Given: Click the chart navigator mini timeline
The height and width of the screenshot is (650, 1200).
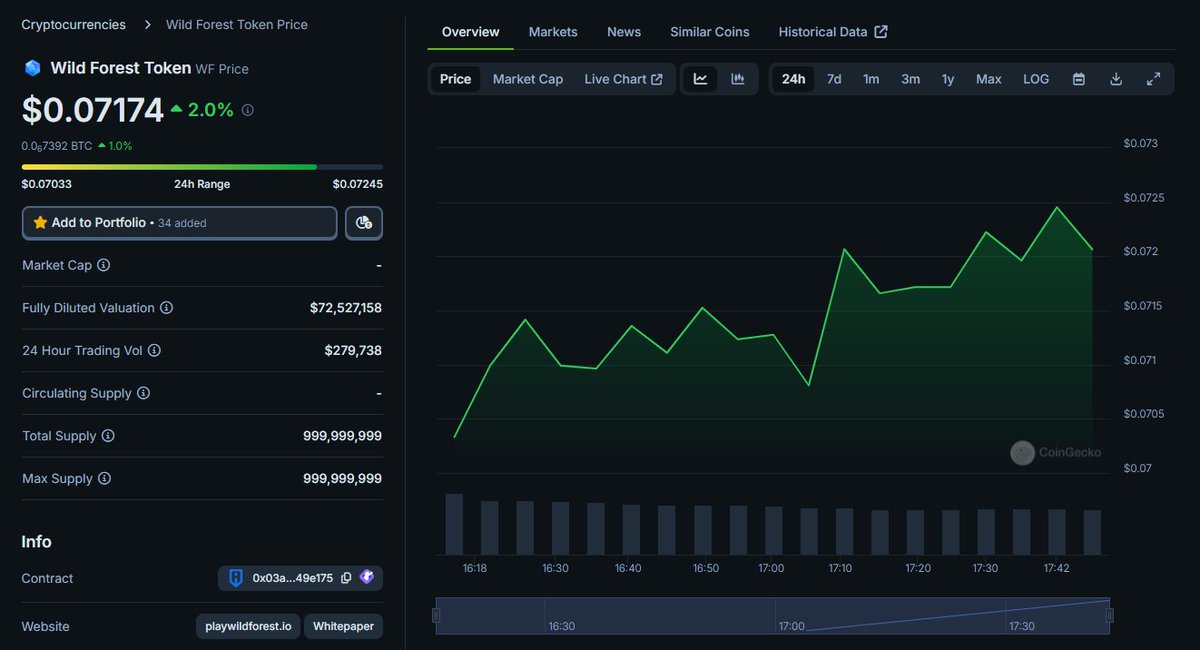Looking at the screenshot, I should pyautogui.click(x=773, y=615).
